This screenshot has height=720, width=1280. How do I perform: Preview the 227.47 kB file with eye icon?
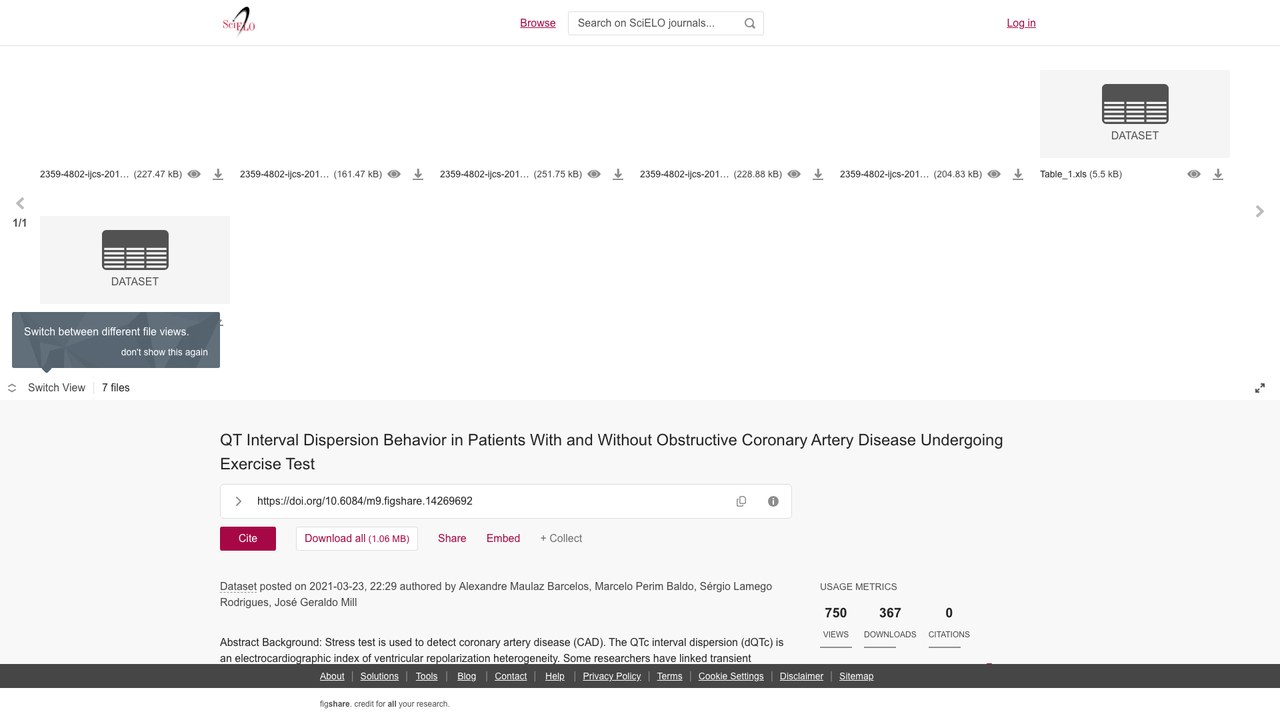pos(194,174)
